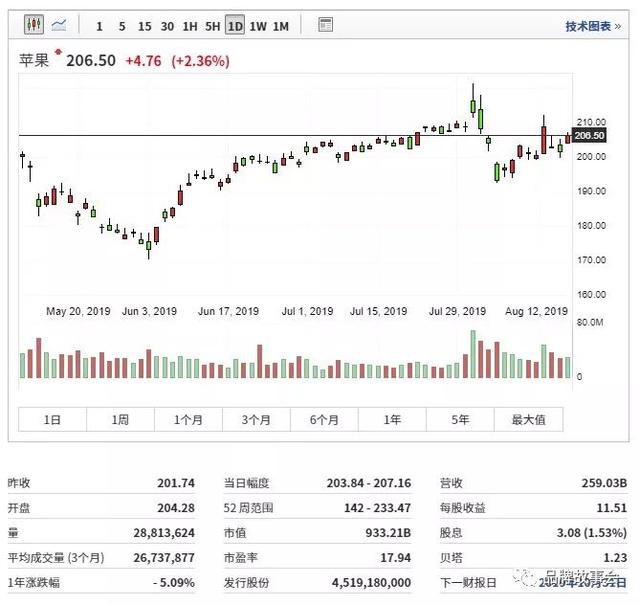Viewport: 640px width, 605px height.
Task: Click the red market status icon beside 苹果
Action: point(58,52)
